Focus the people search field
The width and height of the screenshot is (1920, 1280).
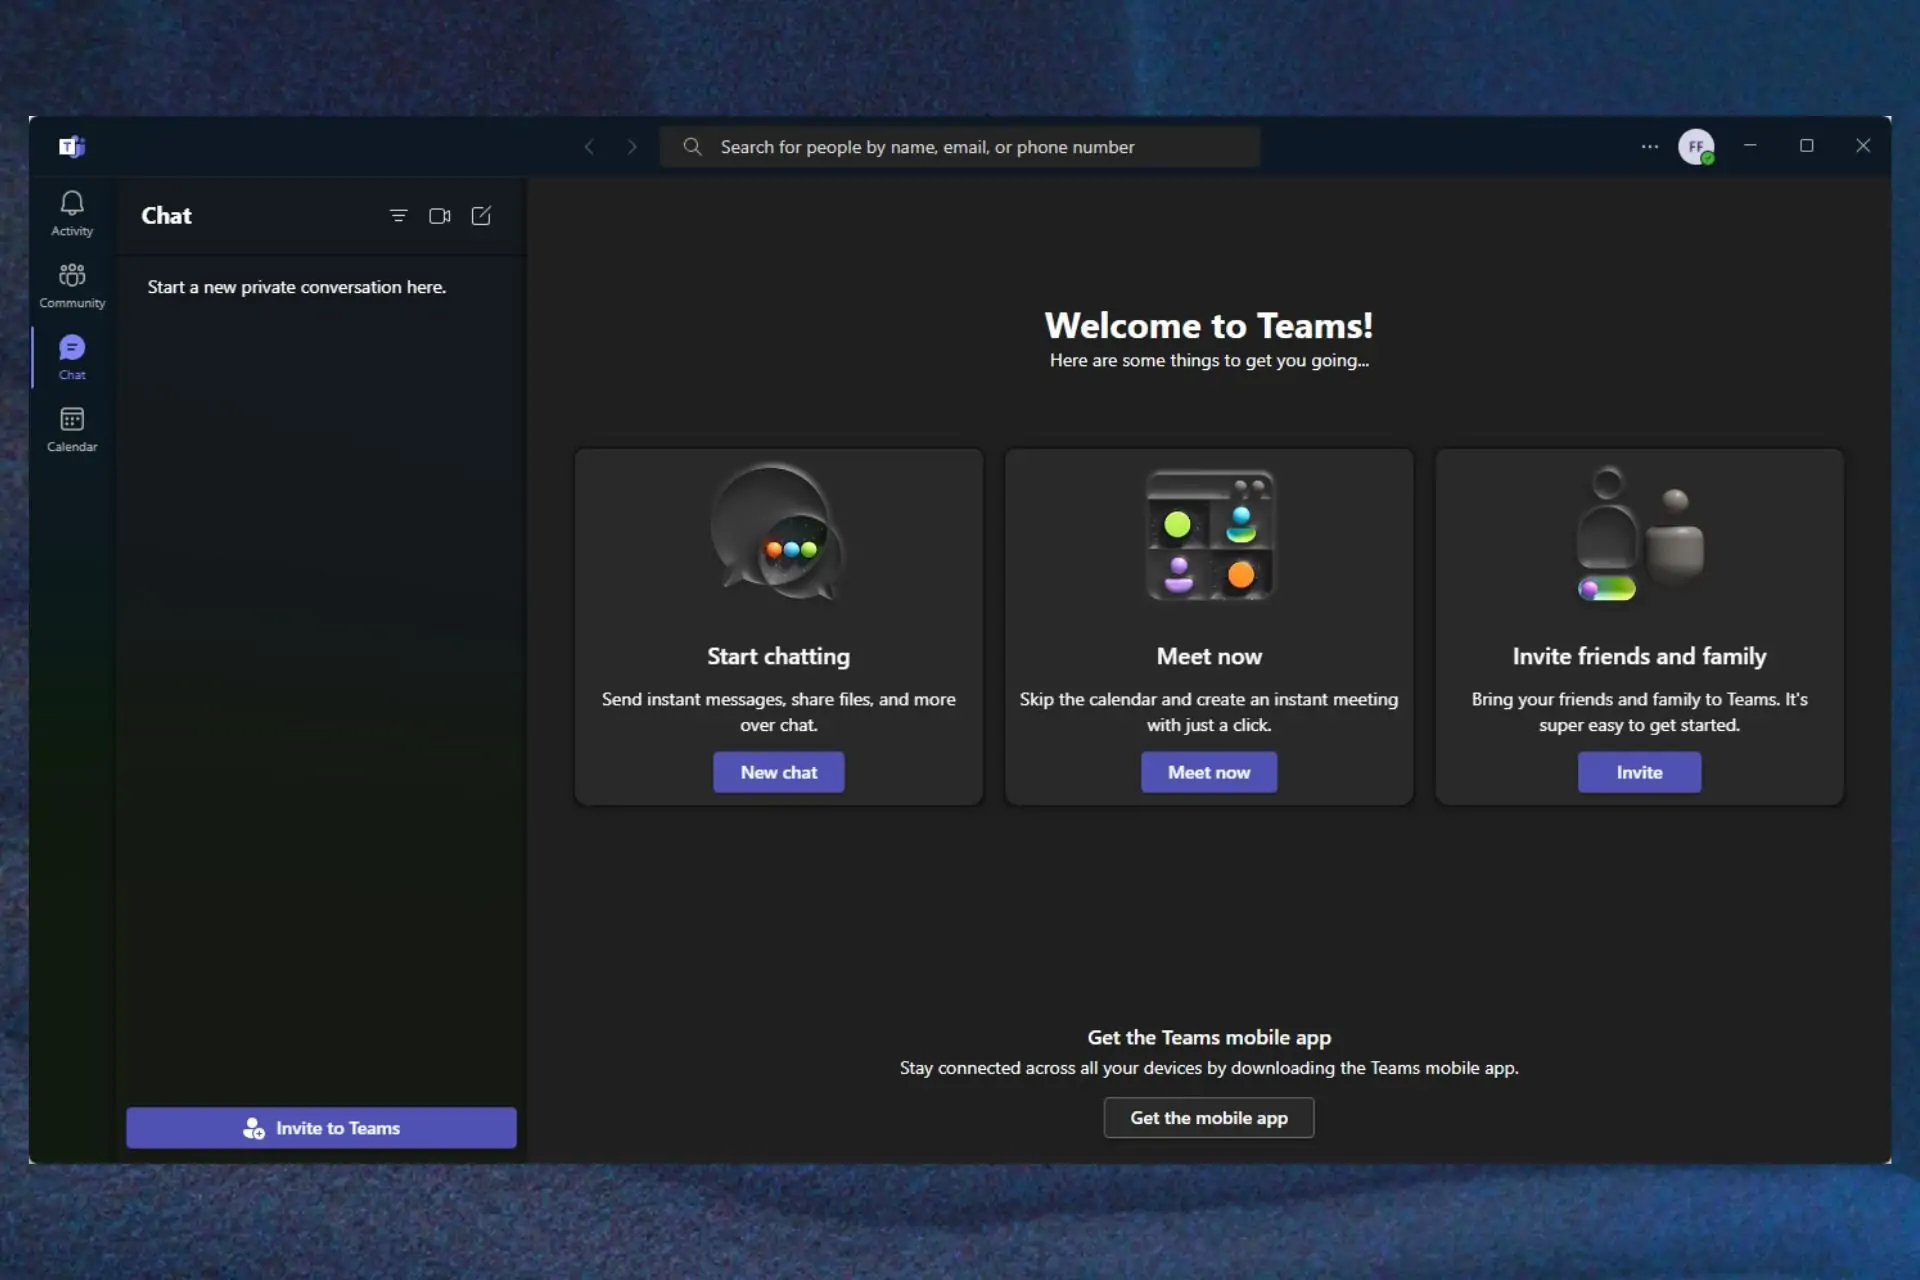960,147
